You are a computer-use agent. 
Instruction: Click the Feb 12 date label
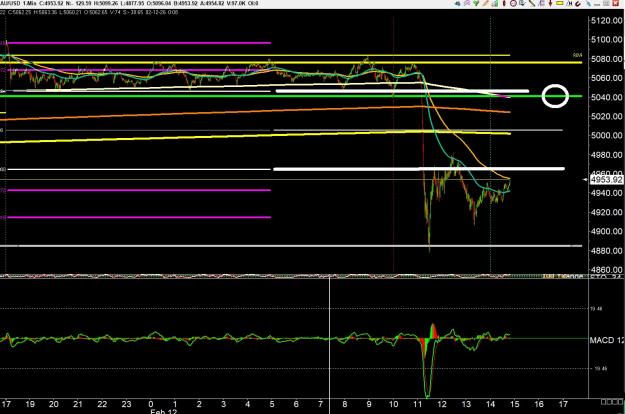[163, 411]
